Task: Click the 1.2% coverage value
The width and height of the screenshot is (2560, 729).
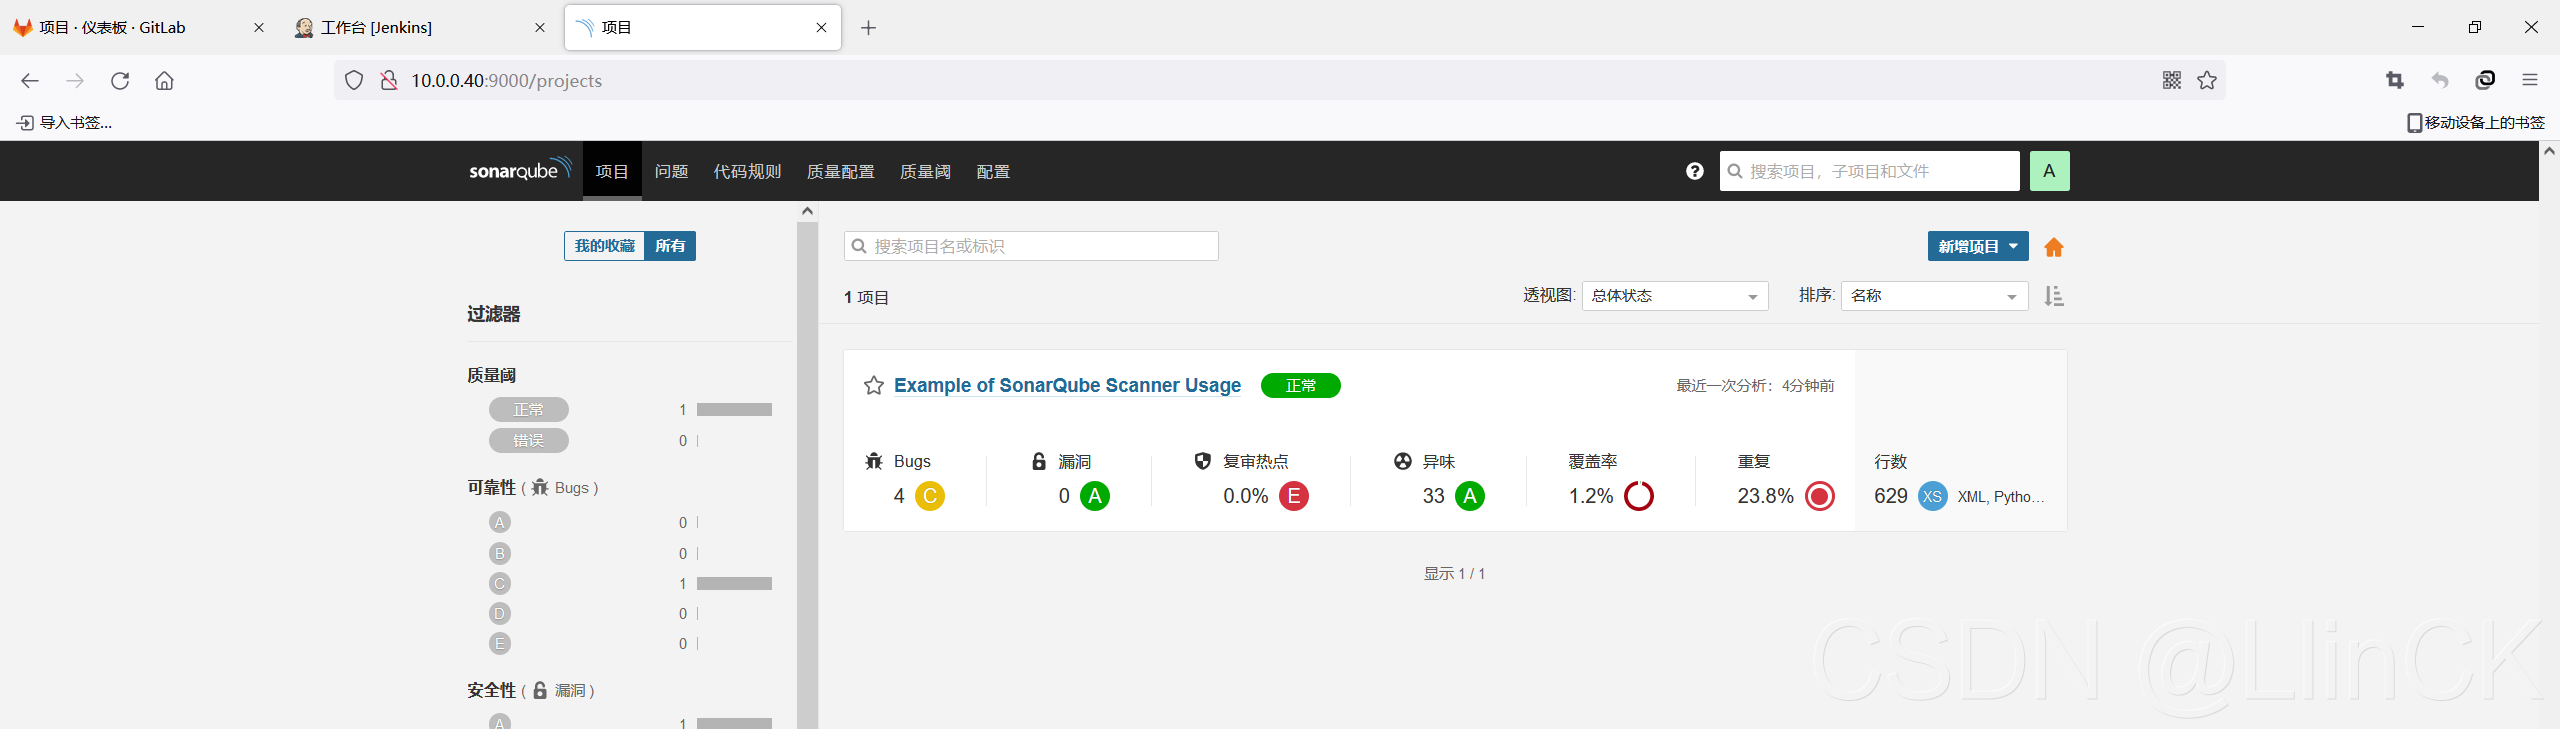Action: [1590, 496]
